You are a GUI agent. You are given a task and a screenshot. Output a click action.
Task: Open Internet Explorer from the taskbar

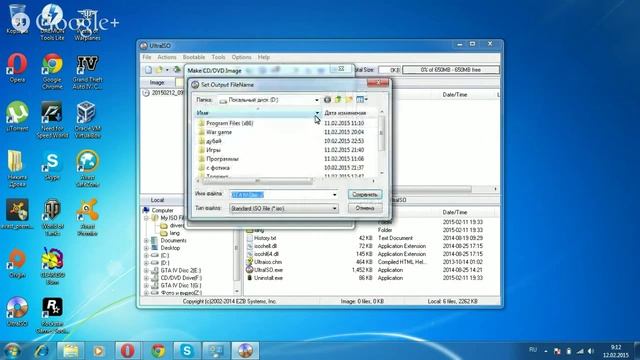tap(42, 351)
